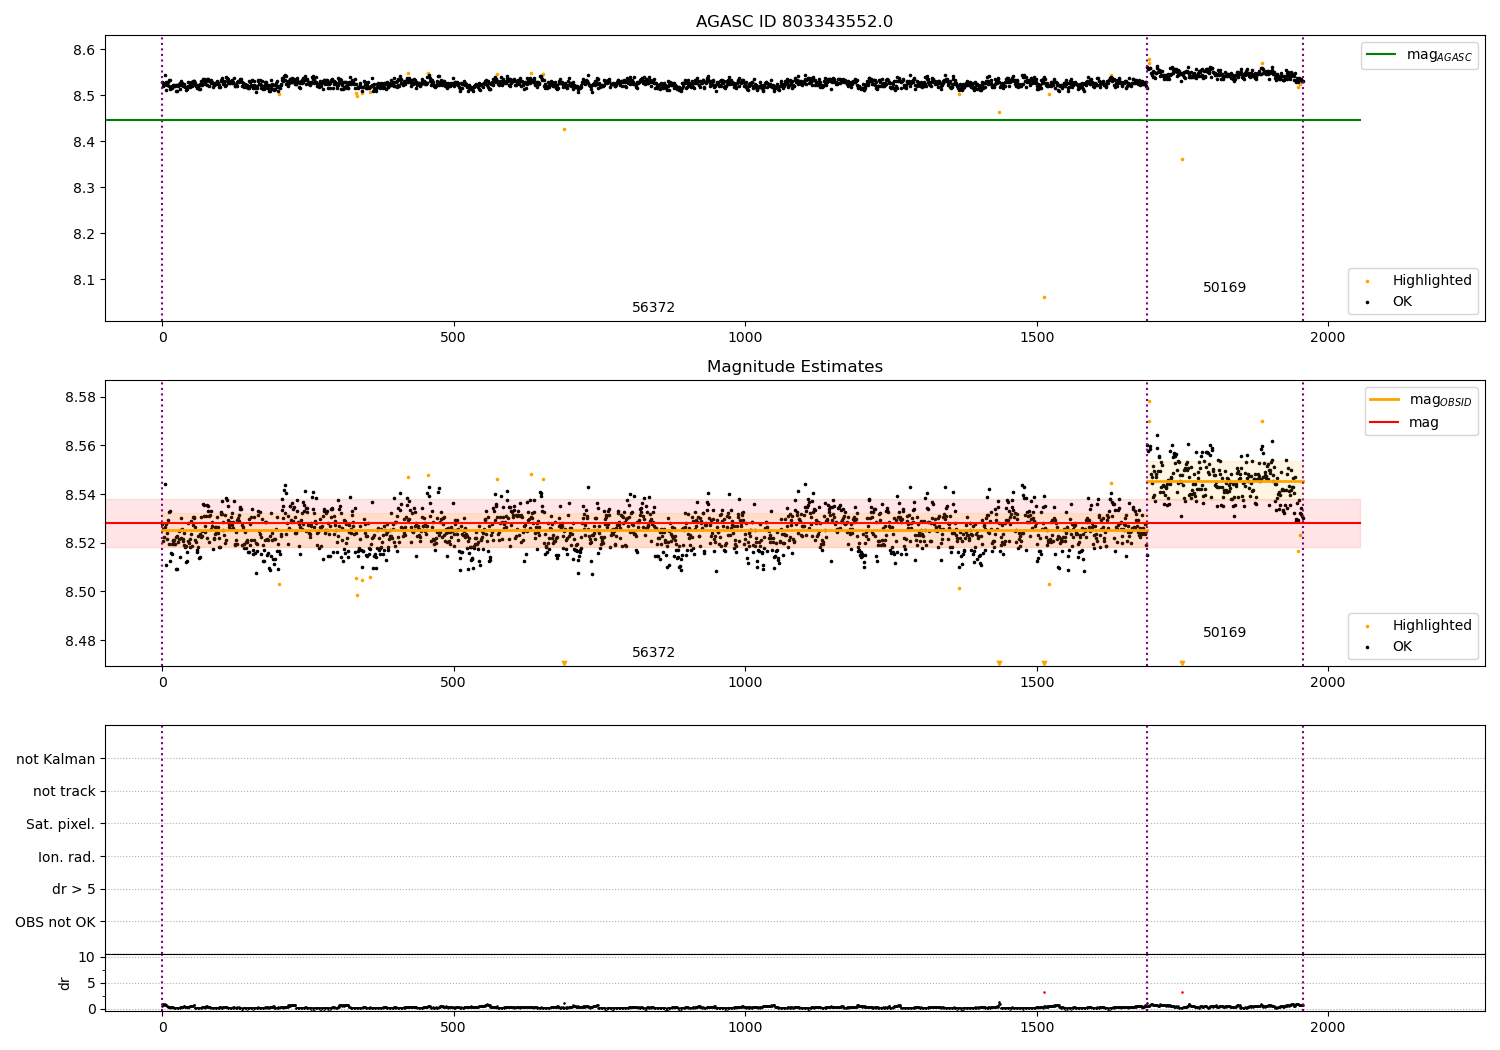Click the 2000 x-axis tick on bottom plot
The width and height of the screenshot is (1500, 1050).
(x=1328, y=1026)
